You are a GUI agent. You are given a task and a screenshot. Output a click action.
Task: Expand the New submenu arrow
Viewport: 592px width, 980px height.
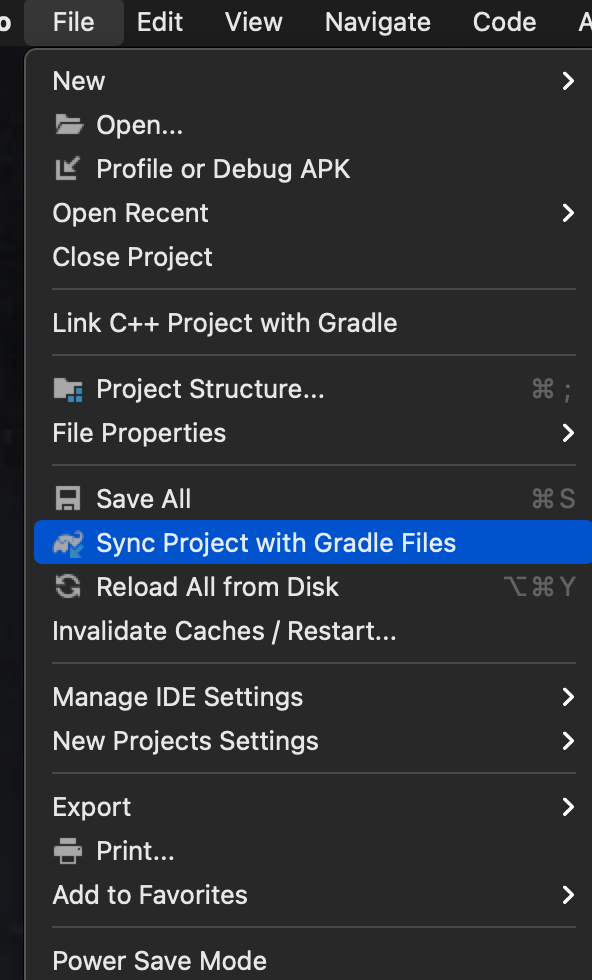coord(568,81)
